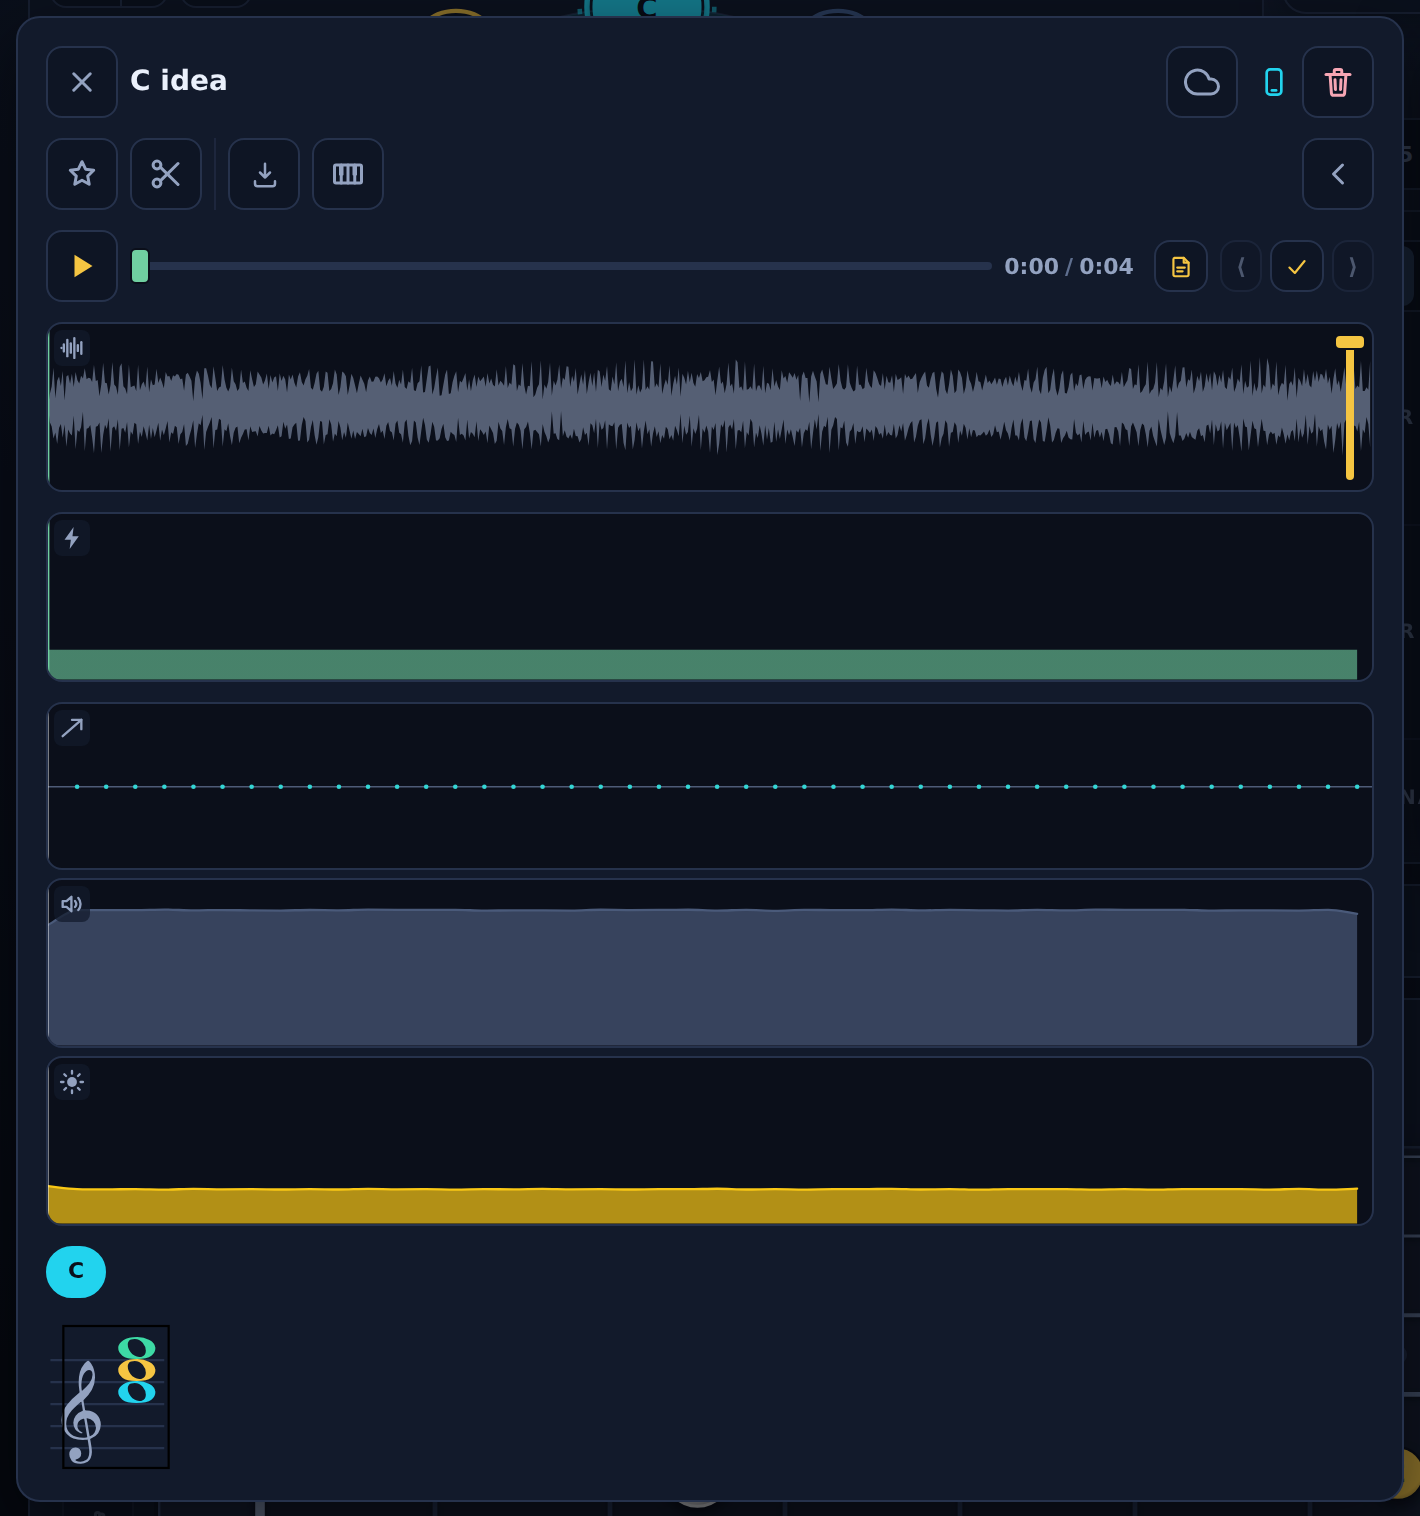Download the recording
Viewport: 1420px width, 1516px height.
(264, 174)
